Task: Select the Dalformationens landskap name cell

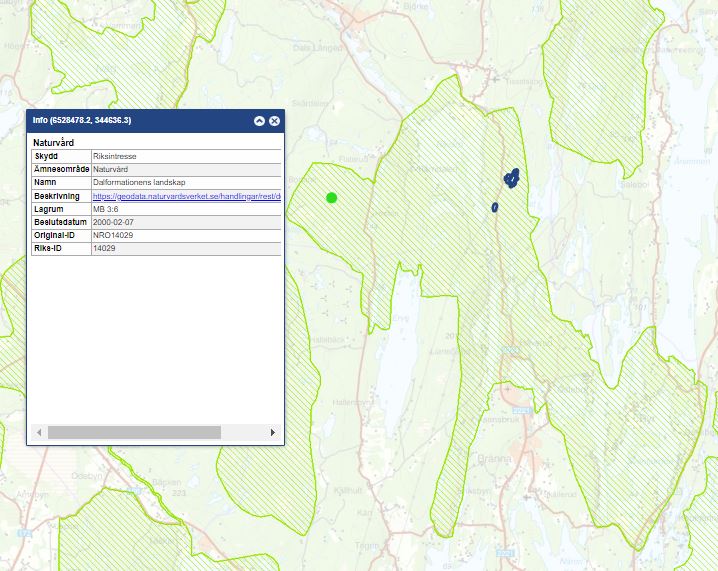Action: tap(136, 183)
